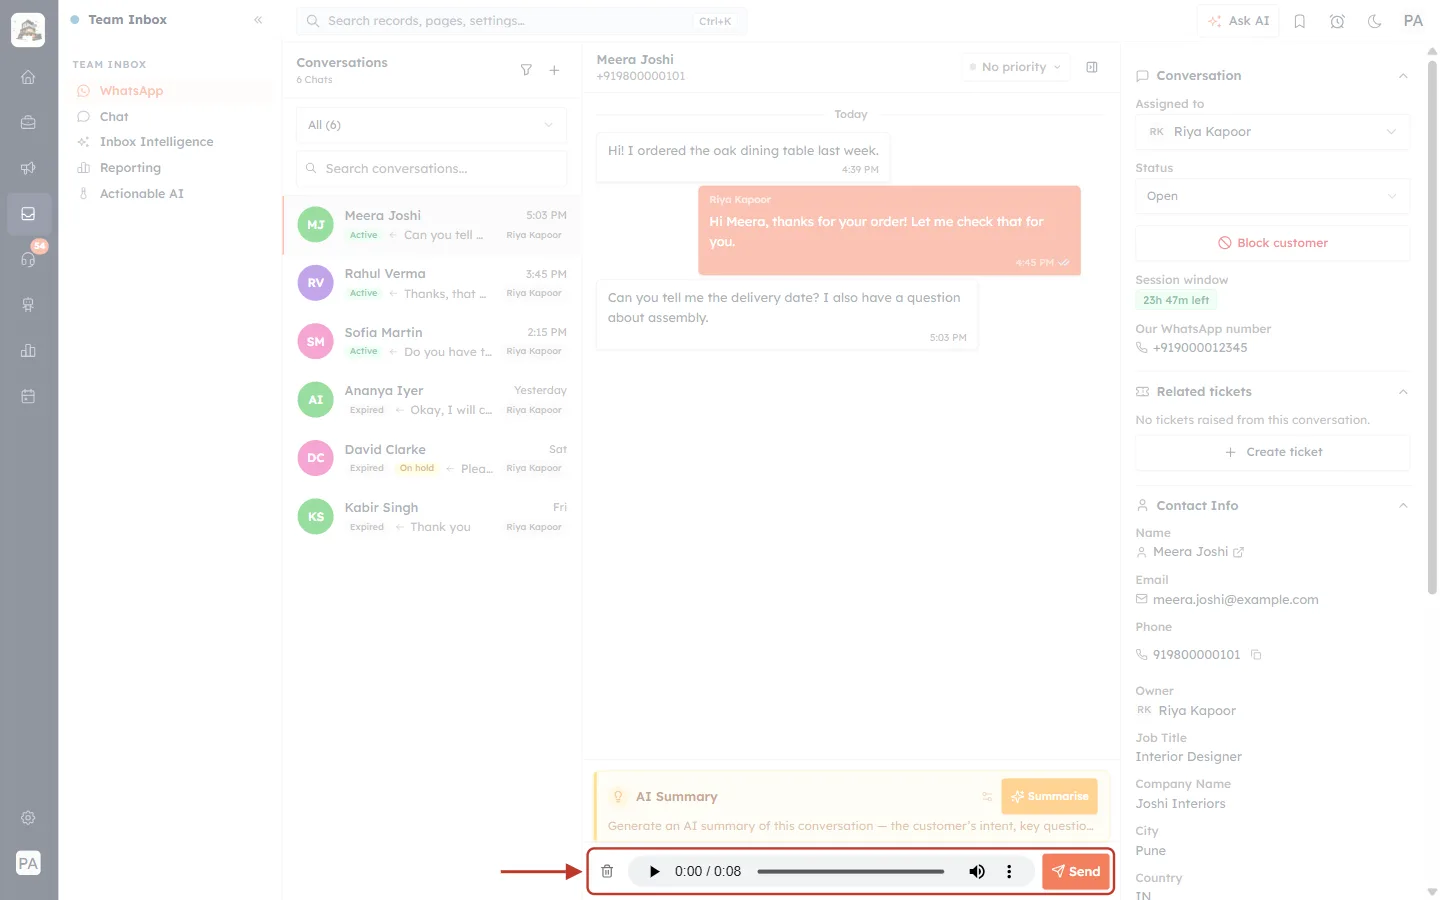1440x900 pixels.
Task: Open the calendar icon in left rail
Action: (28, 397)
